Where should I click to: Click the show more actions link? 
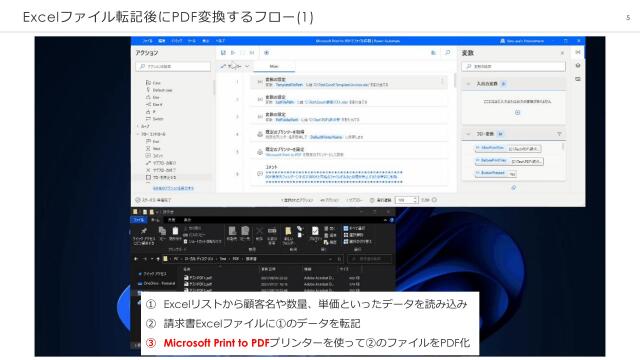(173, 189)
